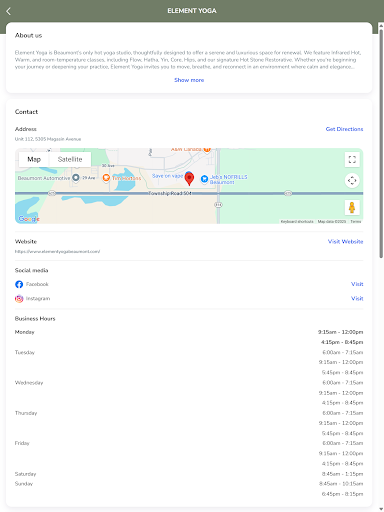
Task: Open map camera controls button
Action: (x=352, y=180)
